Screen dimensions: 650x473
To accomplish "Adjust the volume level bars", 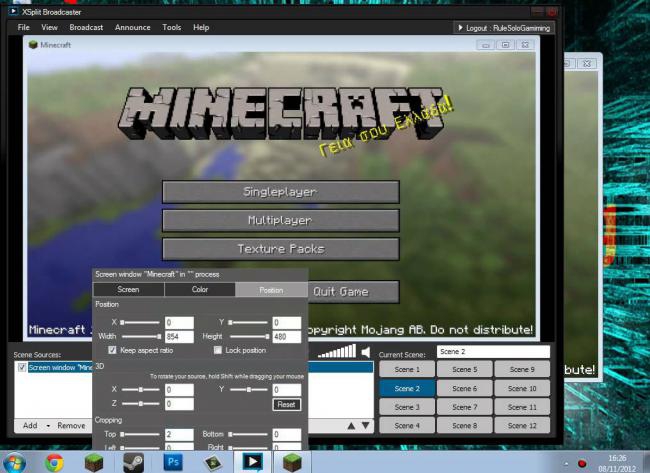I will pos(337,352).
